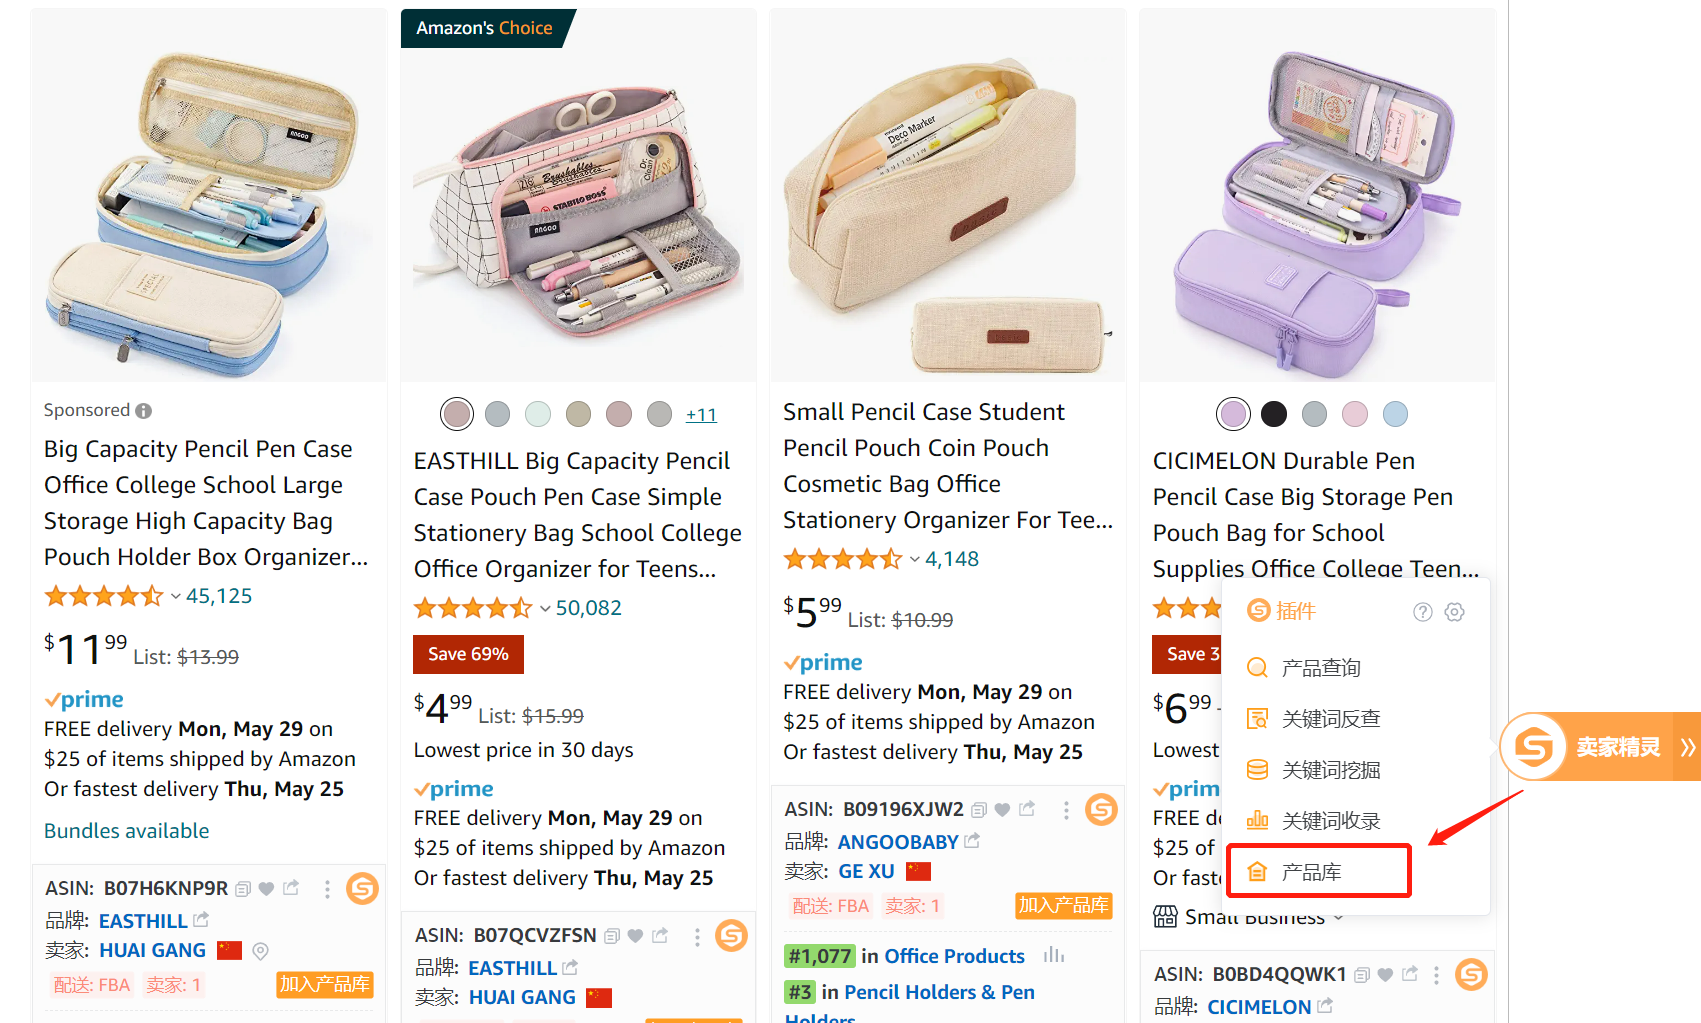Expand rating breakdown arrow beside 45,125 reviews

(x=176, y=597)
